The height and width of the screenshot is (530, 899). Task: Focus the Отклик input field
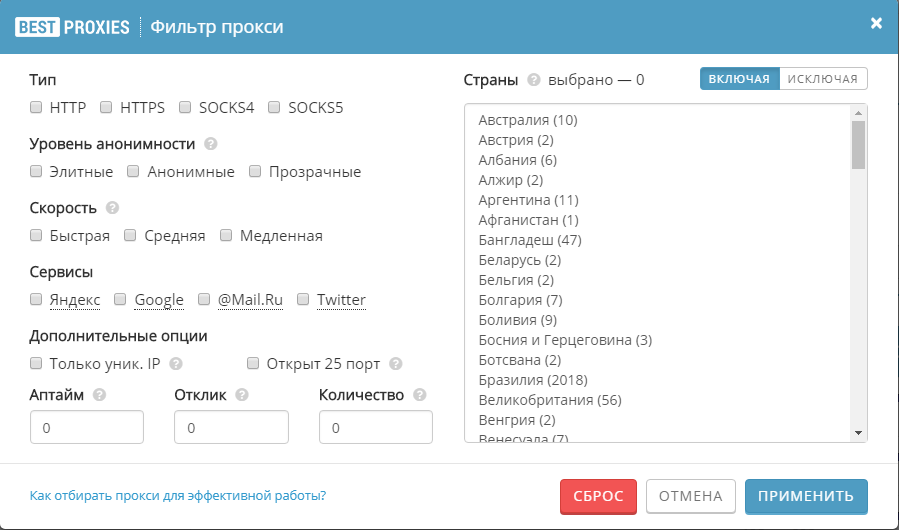pos(232,427)
